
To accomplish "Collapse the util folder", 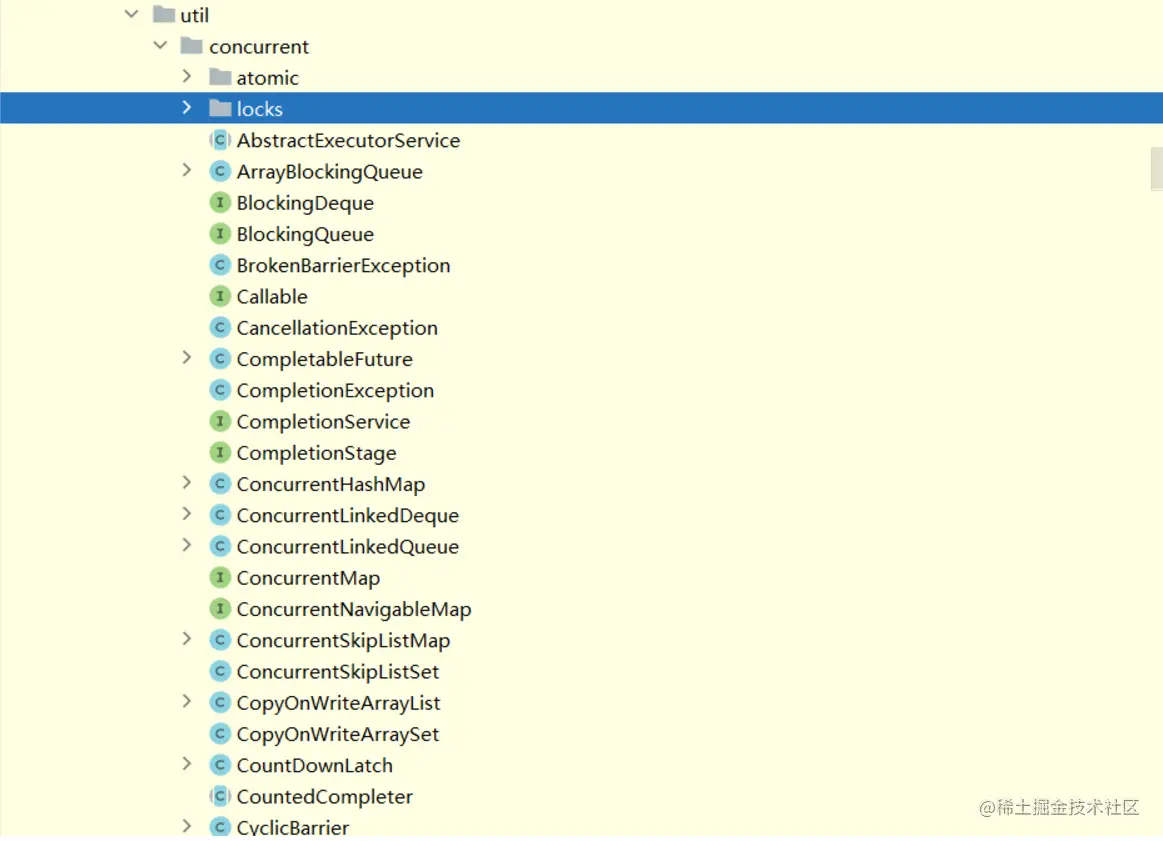I will 131,14.
